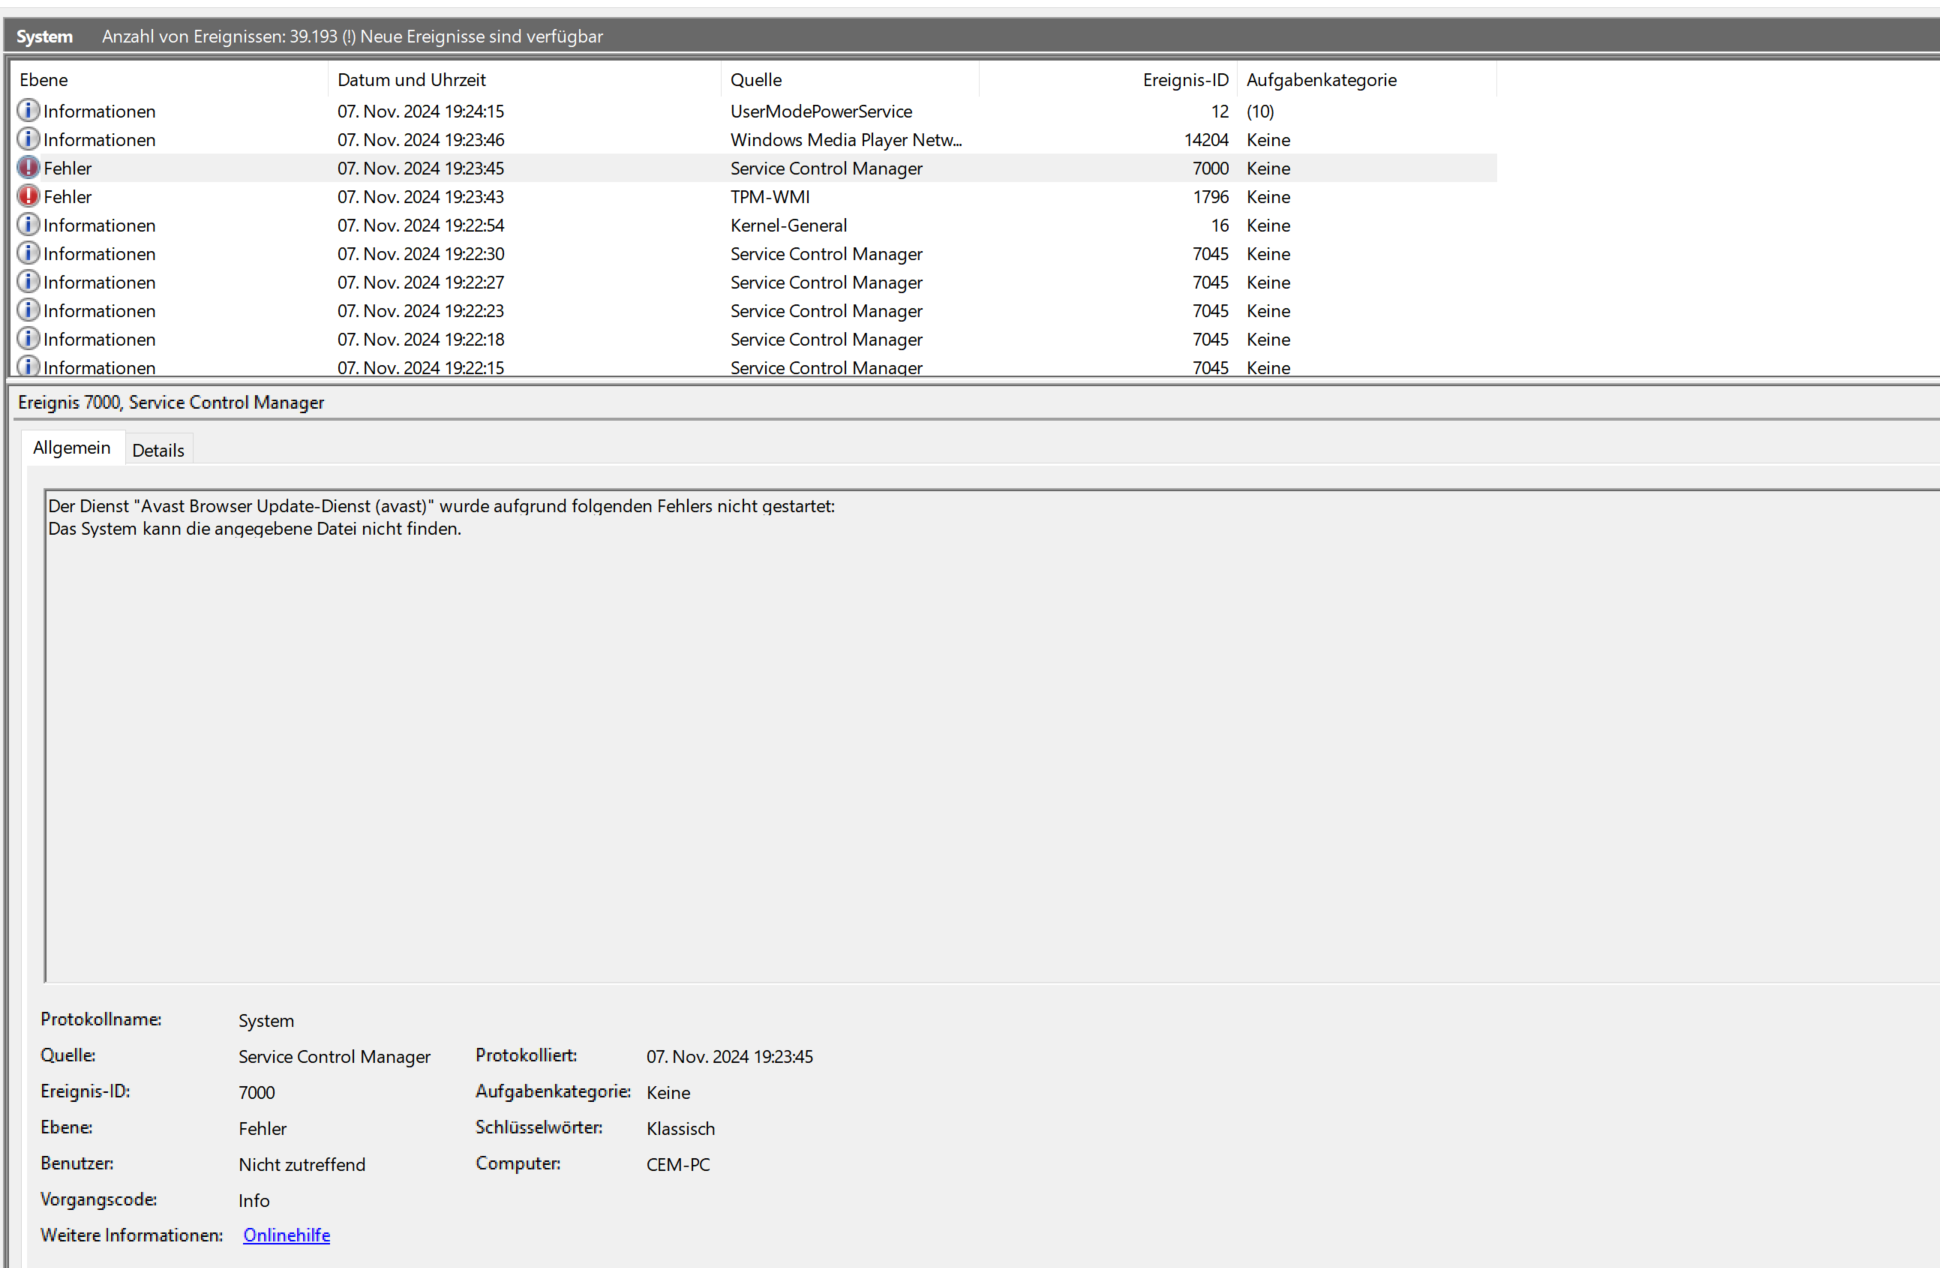
Task: Switch to the Details tab
Action: point(158,450)
